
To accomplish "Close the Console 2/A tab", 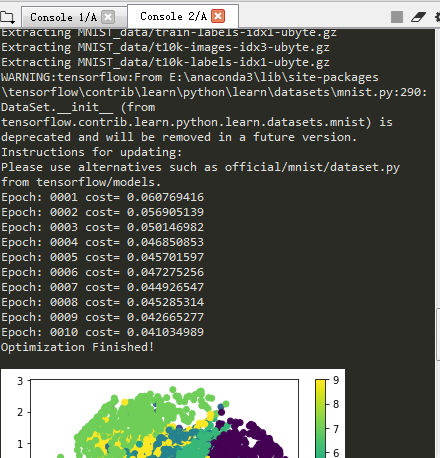I will click(218, 16).
